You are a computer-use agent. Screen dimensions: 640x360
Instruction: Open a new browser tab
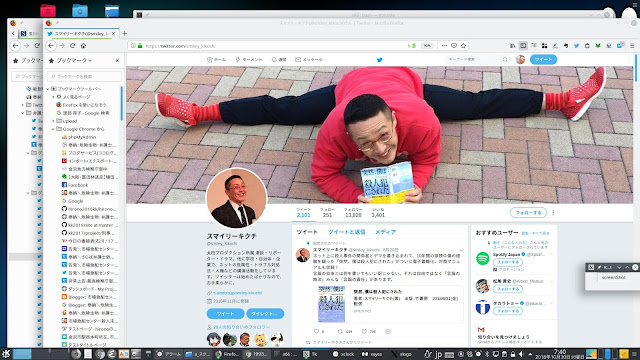click(124, 33)
